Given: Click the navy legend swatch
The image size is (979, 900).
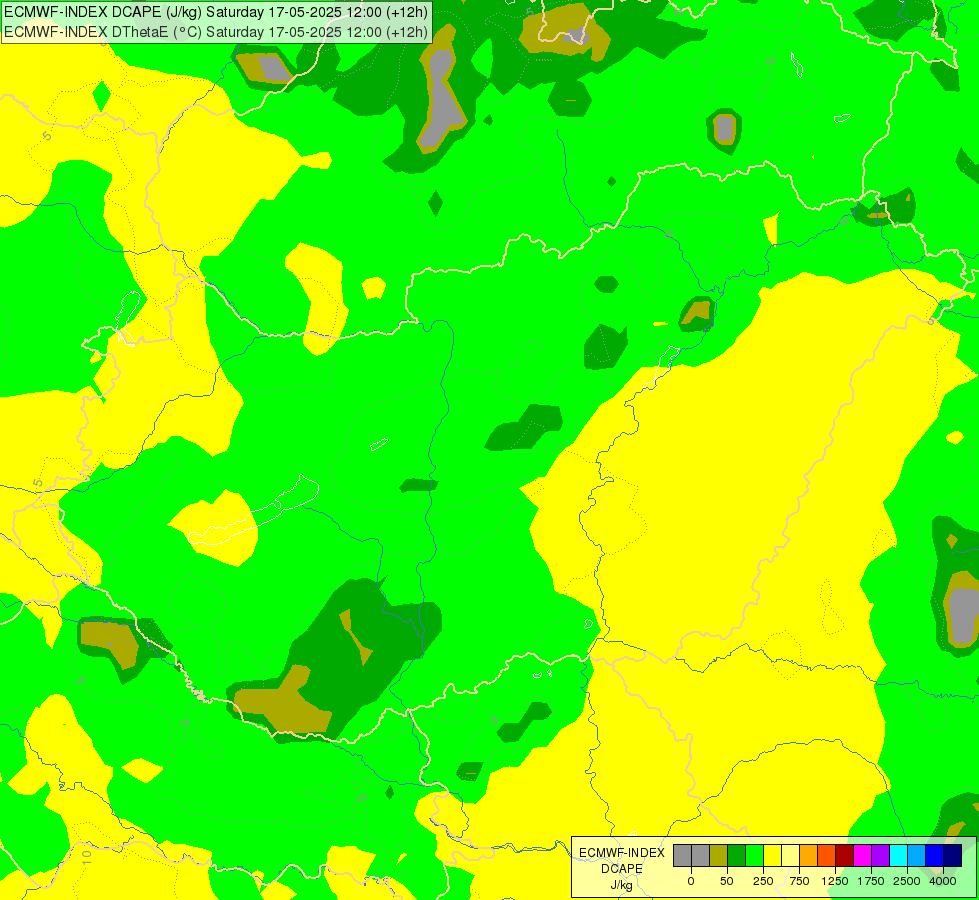Looking at the screenshot, I should click(x=953, y=856).
